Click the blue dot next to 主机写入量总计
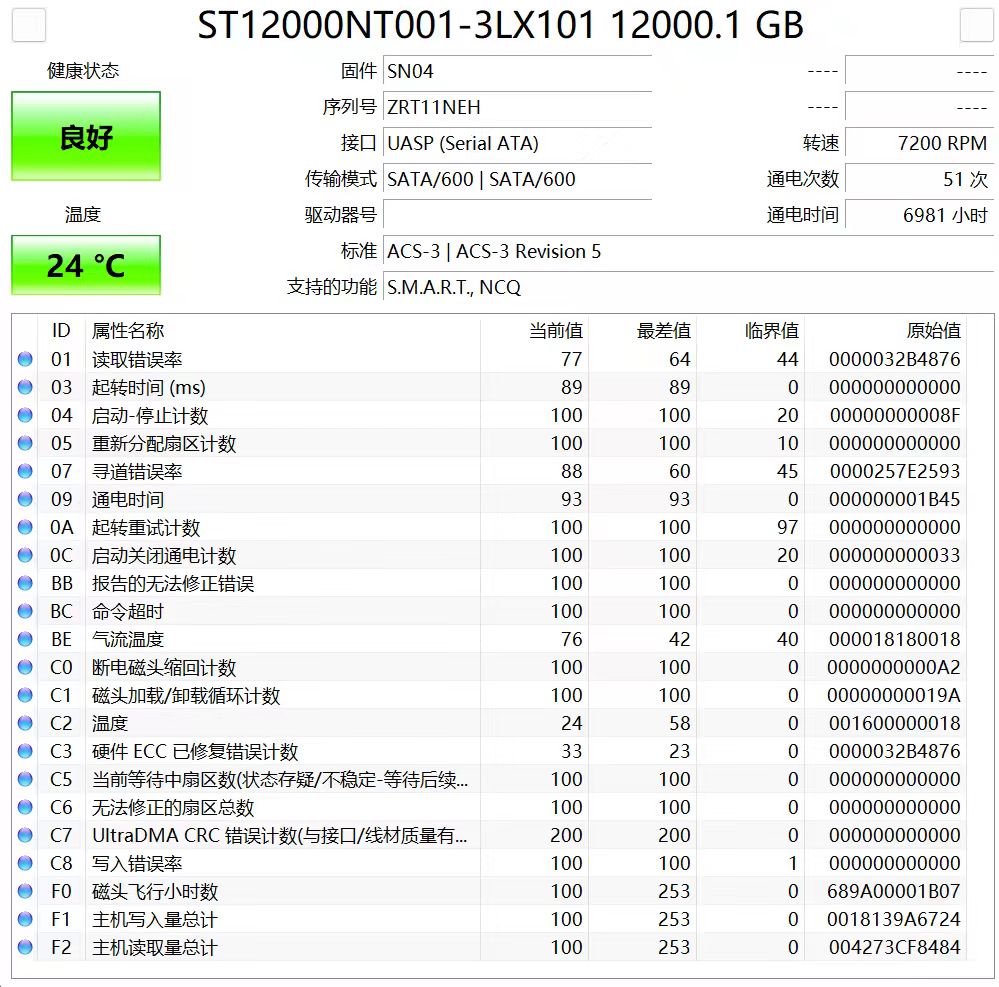This screenshot has width=999, height=987. pyautogui.click(x=25, y=919)
